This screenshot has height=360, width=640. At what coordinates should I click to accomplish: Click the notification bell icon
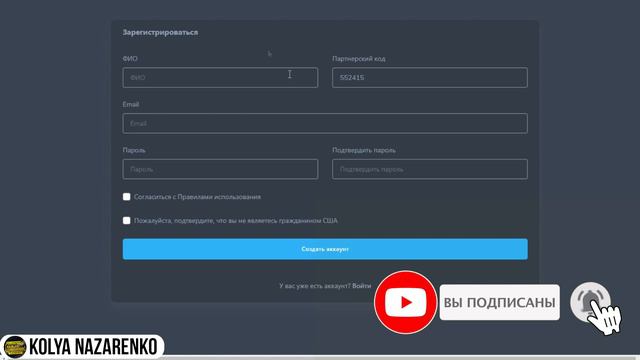click(x=590, y=302)
